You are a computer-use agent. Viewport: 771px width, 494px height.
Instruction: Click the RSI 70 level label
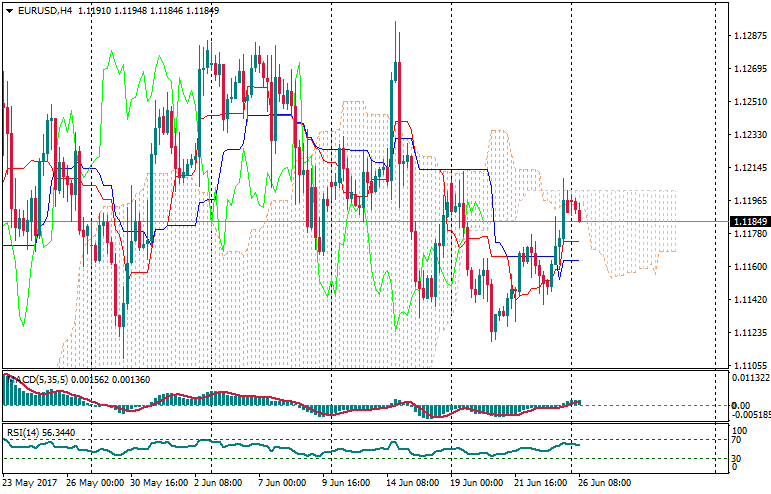point(734,440)
